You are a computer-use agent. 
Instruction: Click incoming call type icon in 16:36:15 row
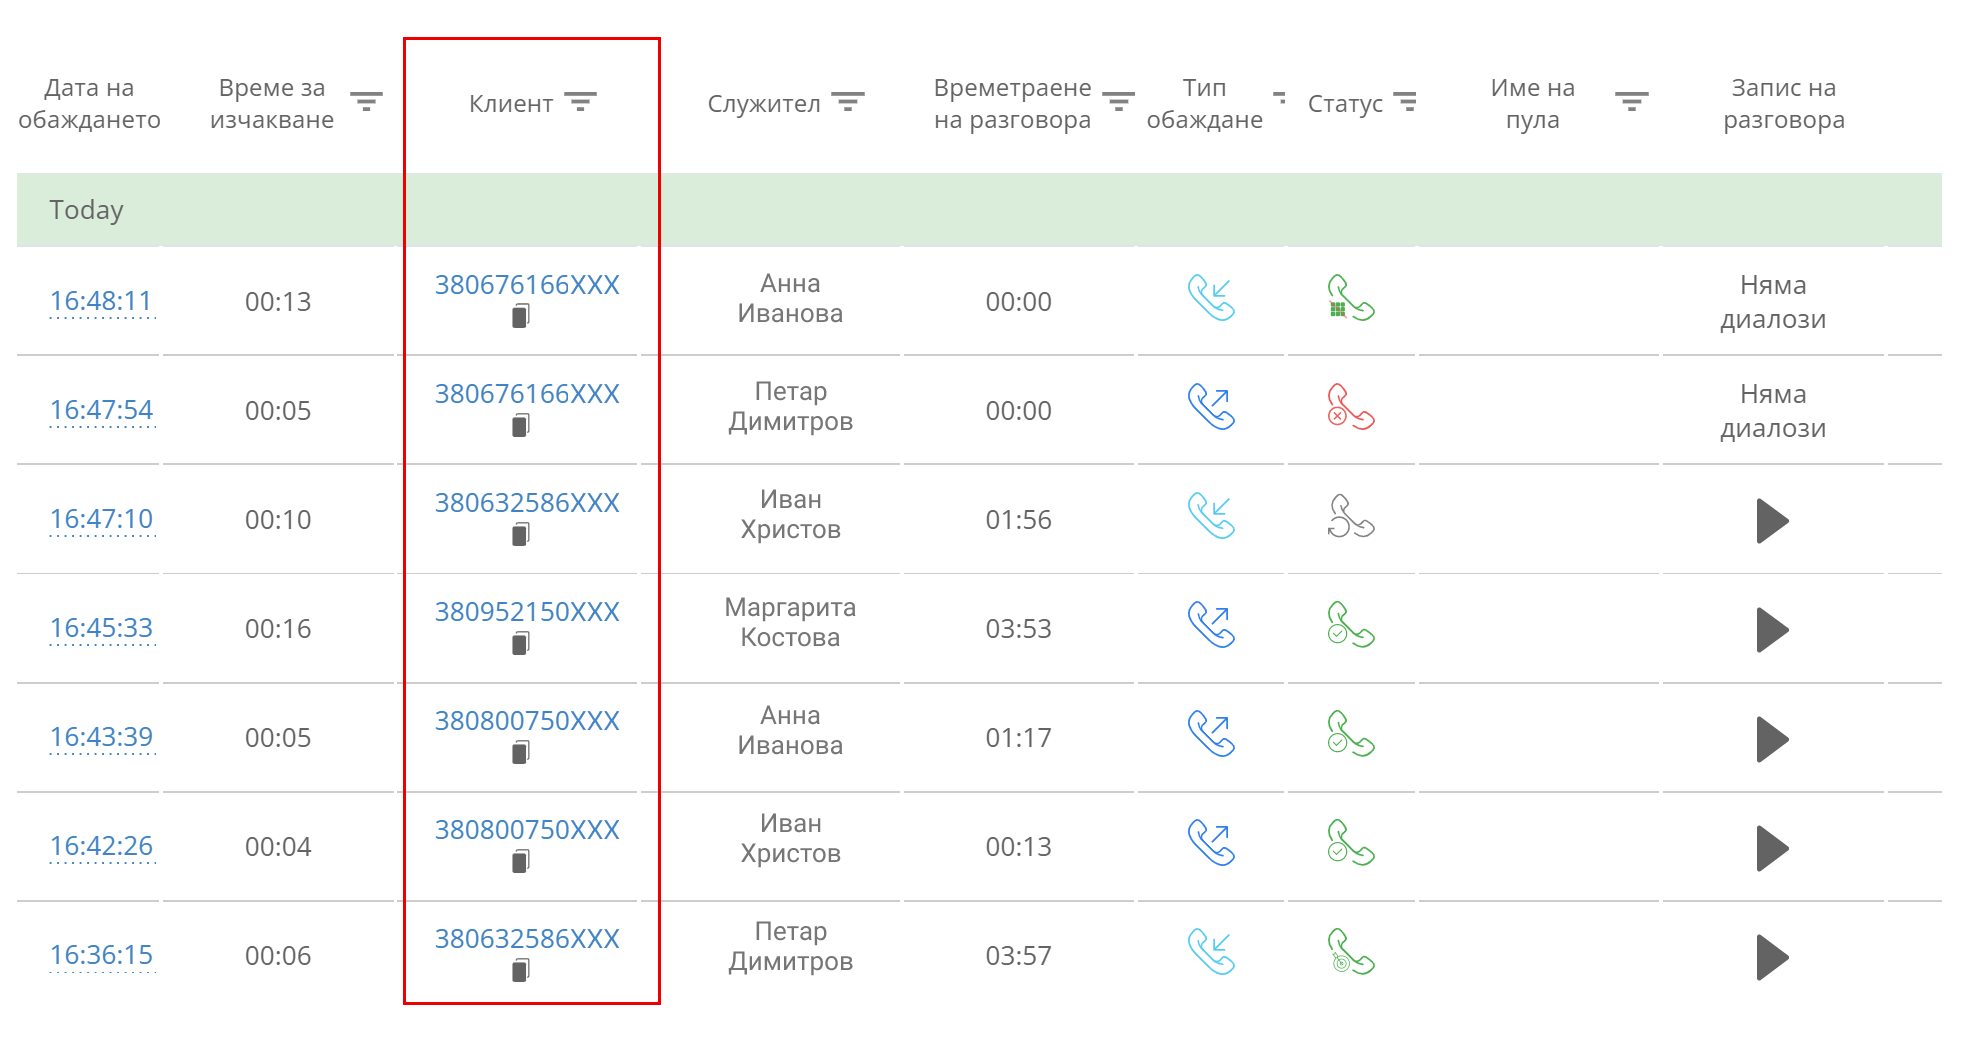tap(1211, 952)
